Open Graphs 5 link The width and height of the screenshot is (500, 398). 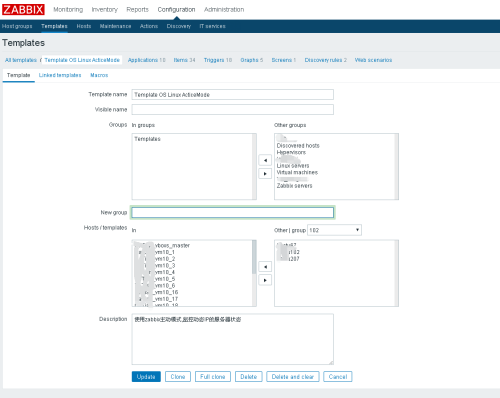pyautogui.click(x=252, y=60)
